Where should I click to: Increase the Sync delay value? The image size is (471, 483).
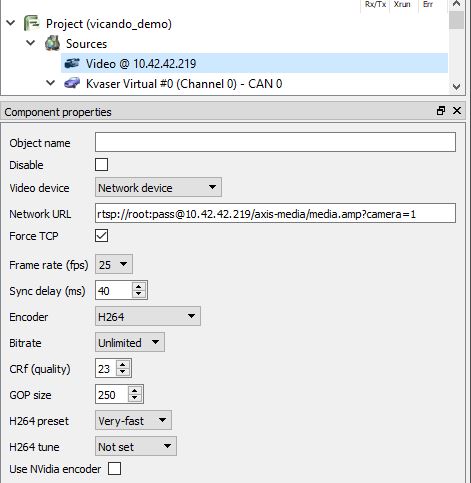[x=139, y=286]
